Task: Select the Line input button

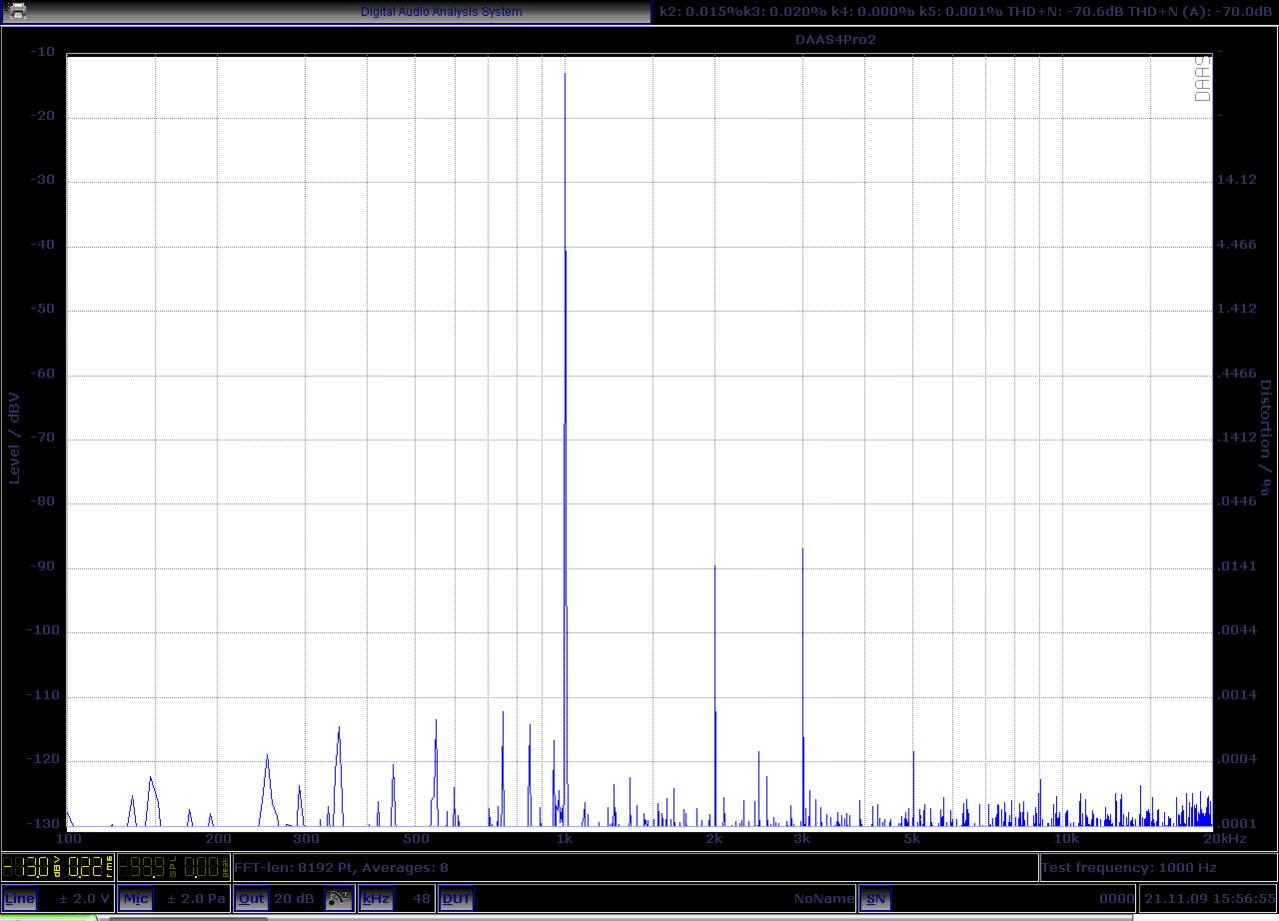Action: click(x=20, y=898)
